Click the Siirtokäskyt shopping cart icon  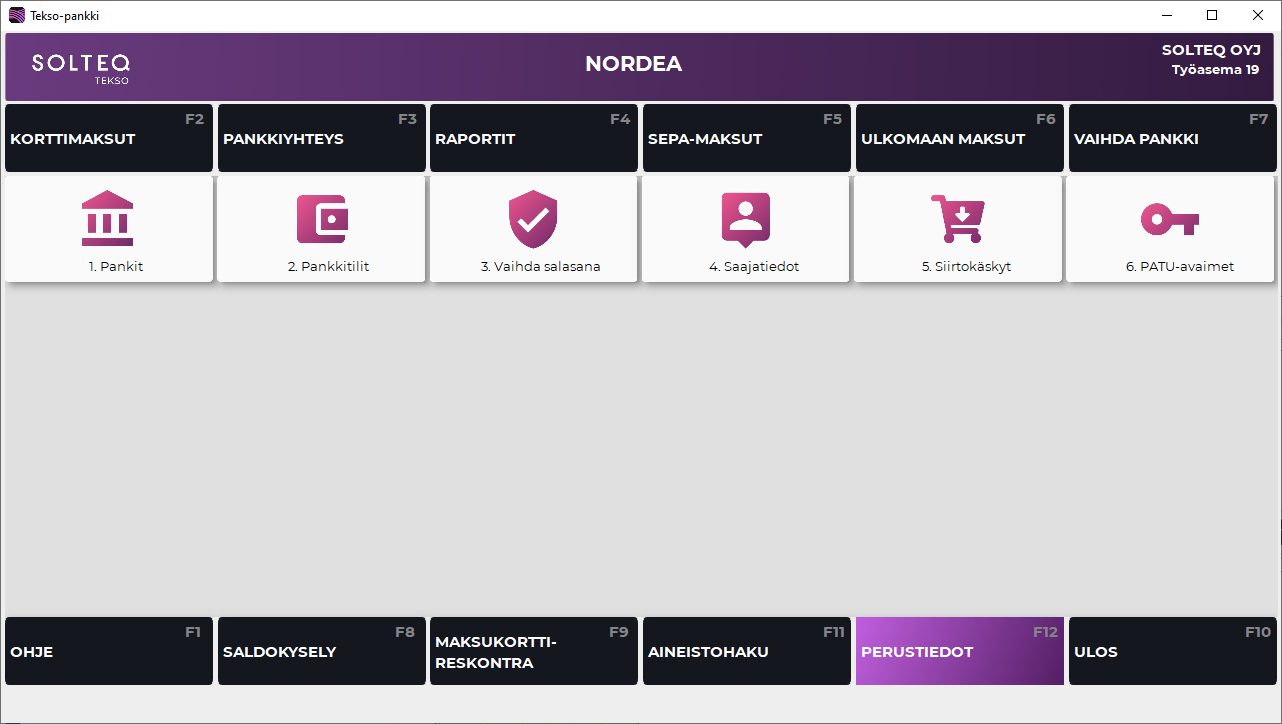pos(958,218)
